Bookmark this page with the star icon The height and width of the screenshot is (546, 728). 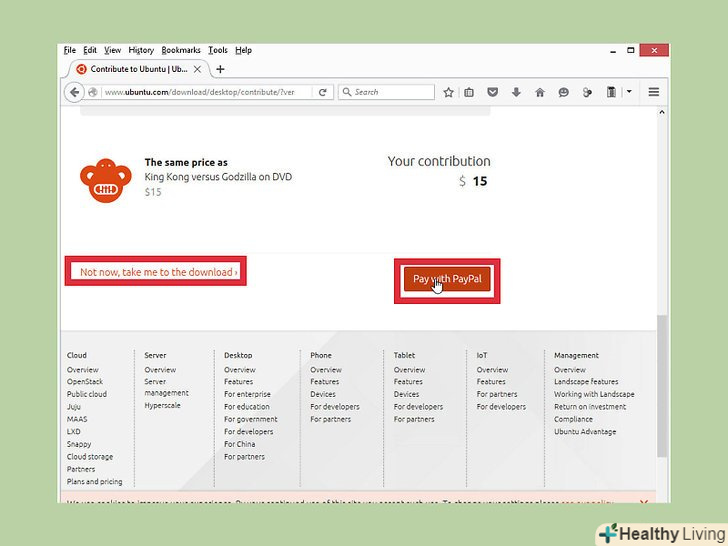pos(448,92)
